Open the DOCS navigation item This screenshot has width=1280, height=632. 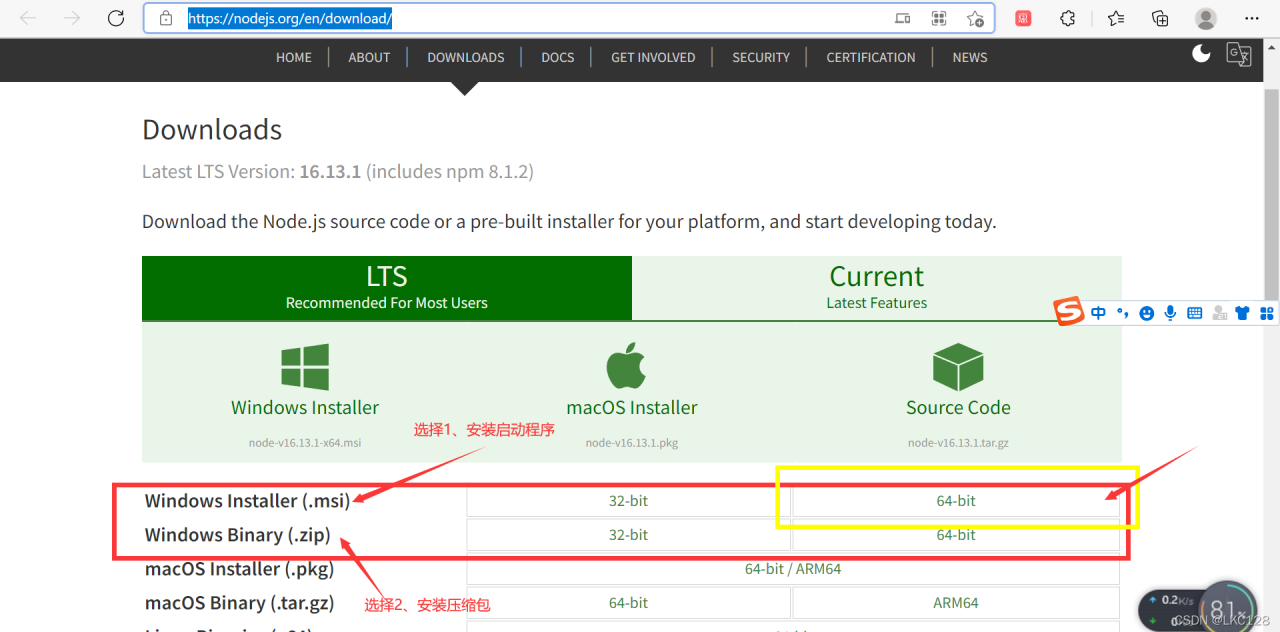coord(558,57)
